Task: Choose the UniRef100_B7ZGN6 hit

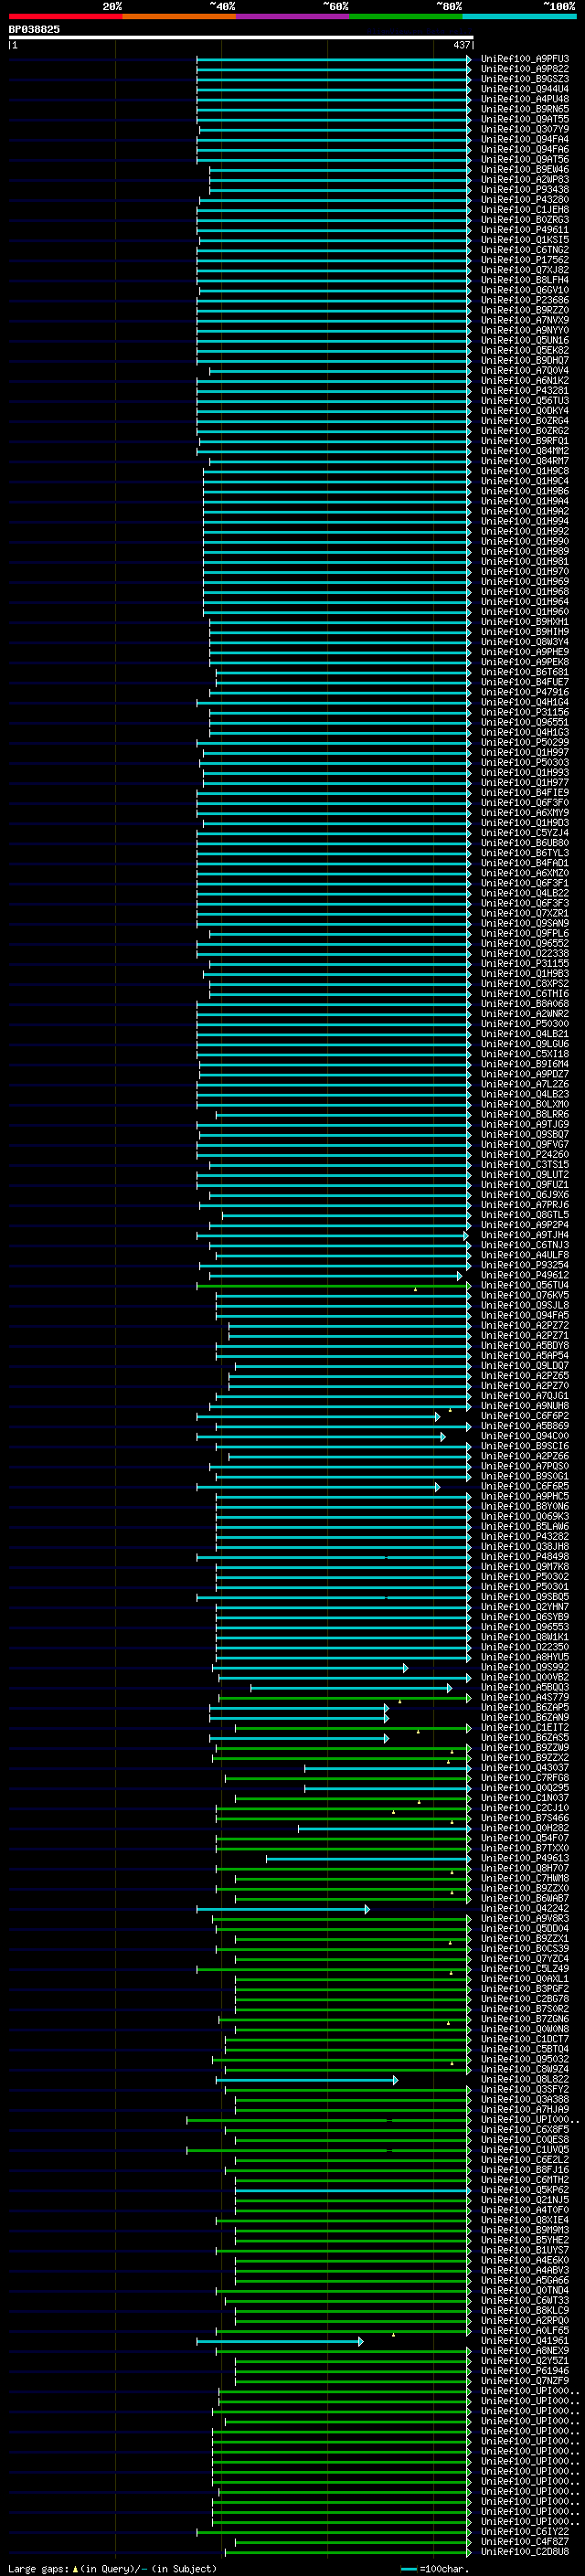Action: (x=525, y=2019)
